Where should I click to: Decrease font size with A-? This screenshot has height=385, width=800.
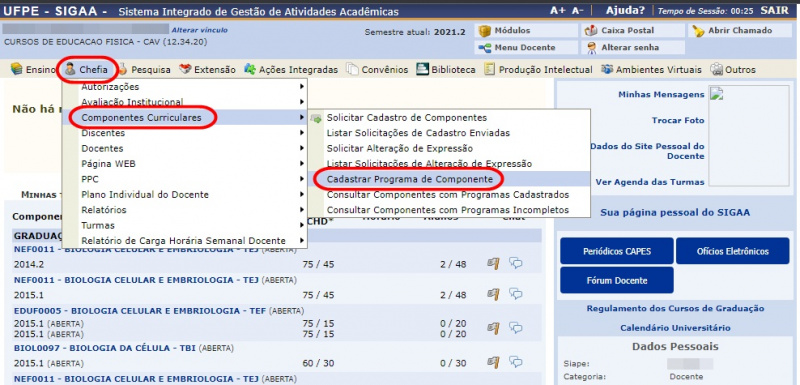[x=578, y=11]
